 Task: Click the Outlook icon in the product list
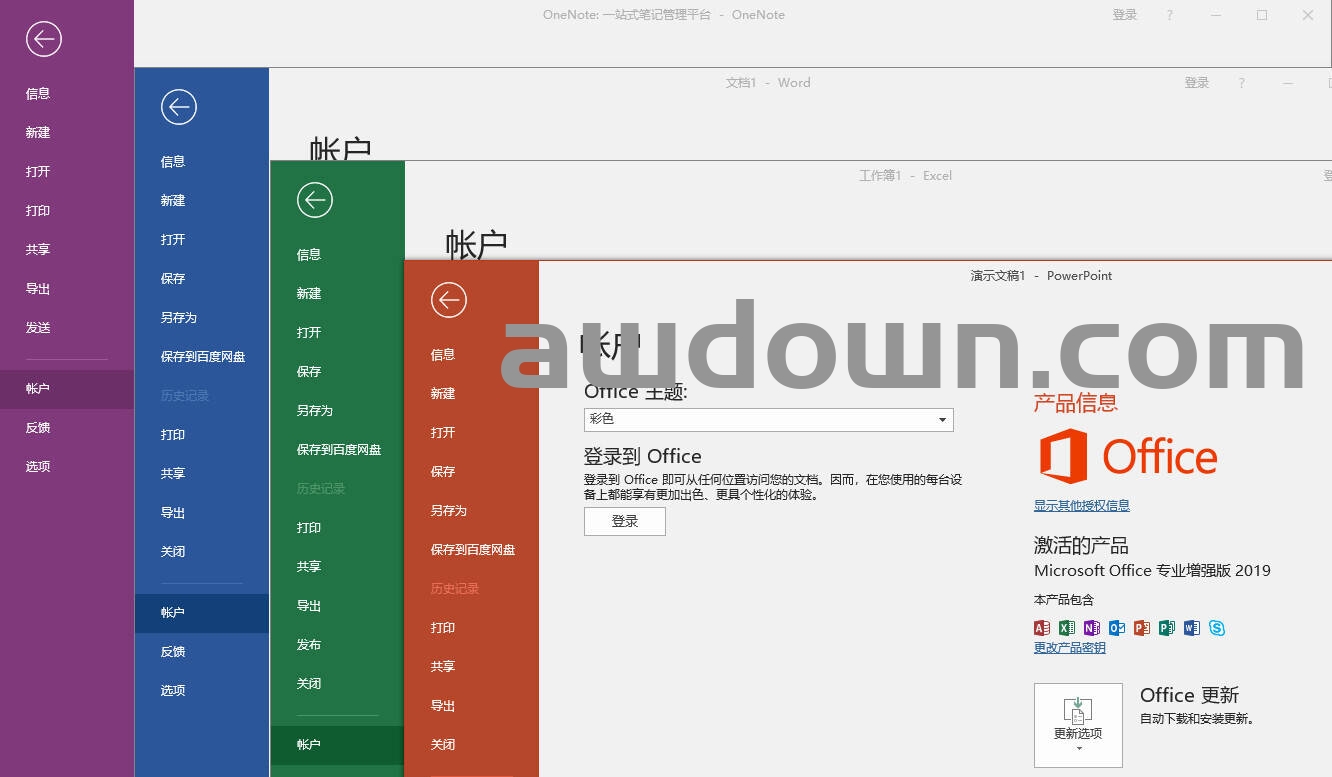[1117, 628]
